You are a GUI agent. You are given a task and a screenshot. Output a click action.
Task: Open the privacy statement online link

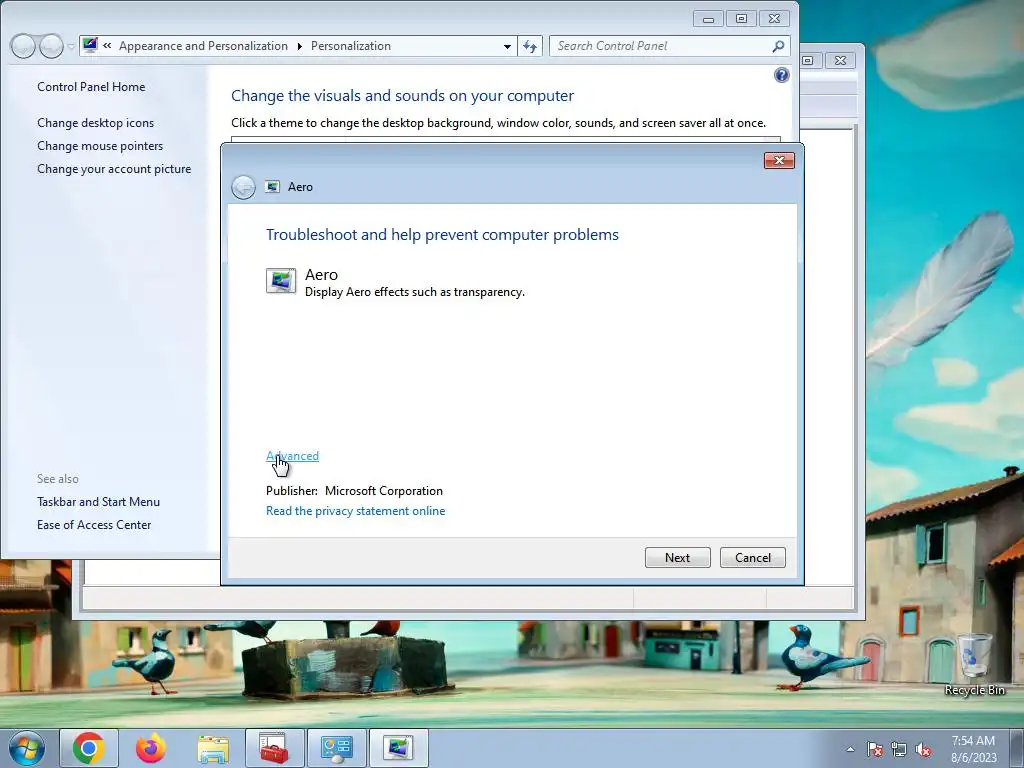pos(355,511)
